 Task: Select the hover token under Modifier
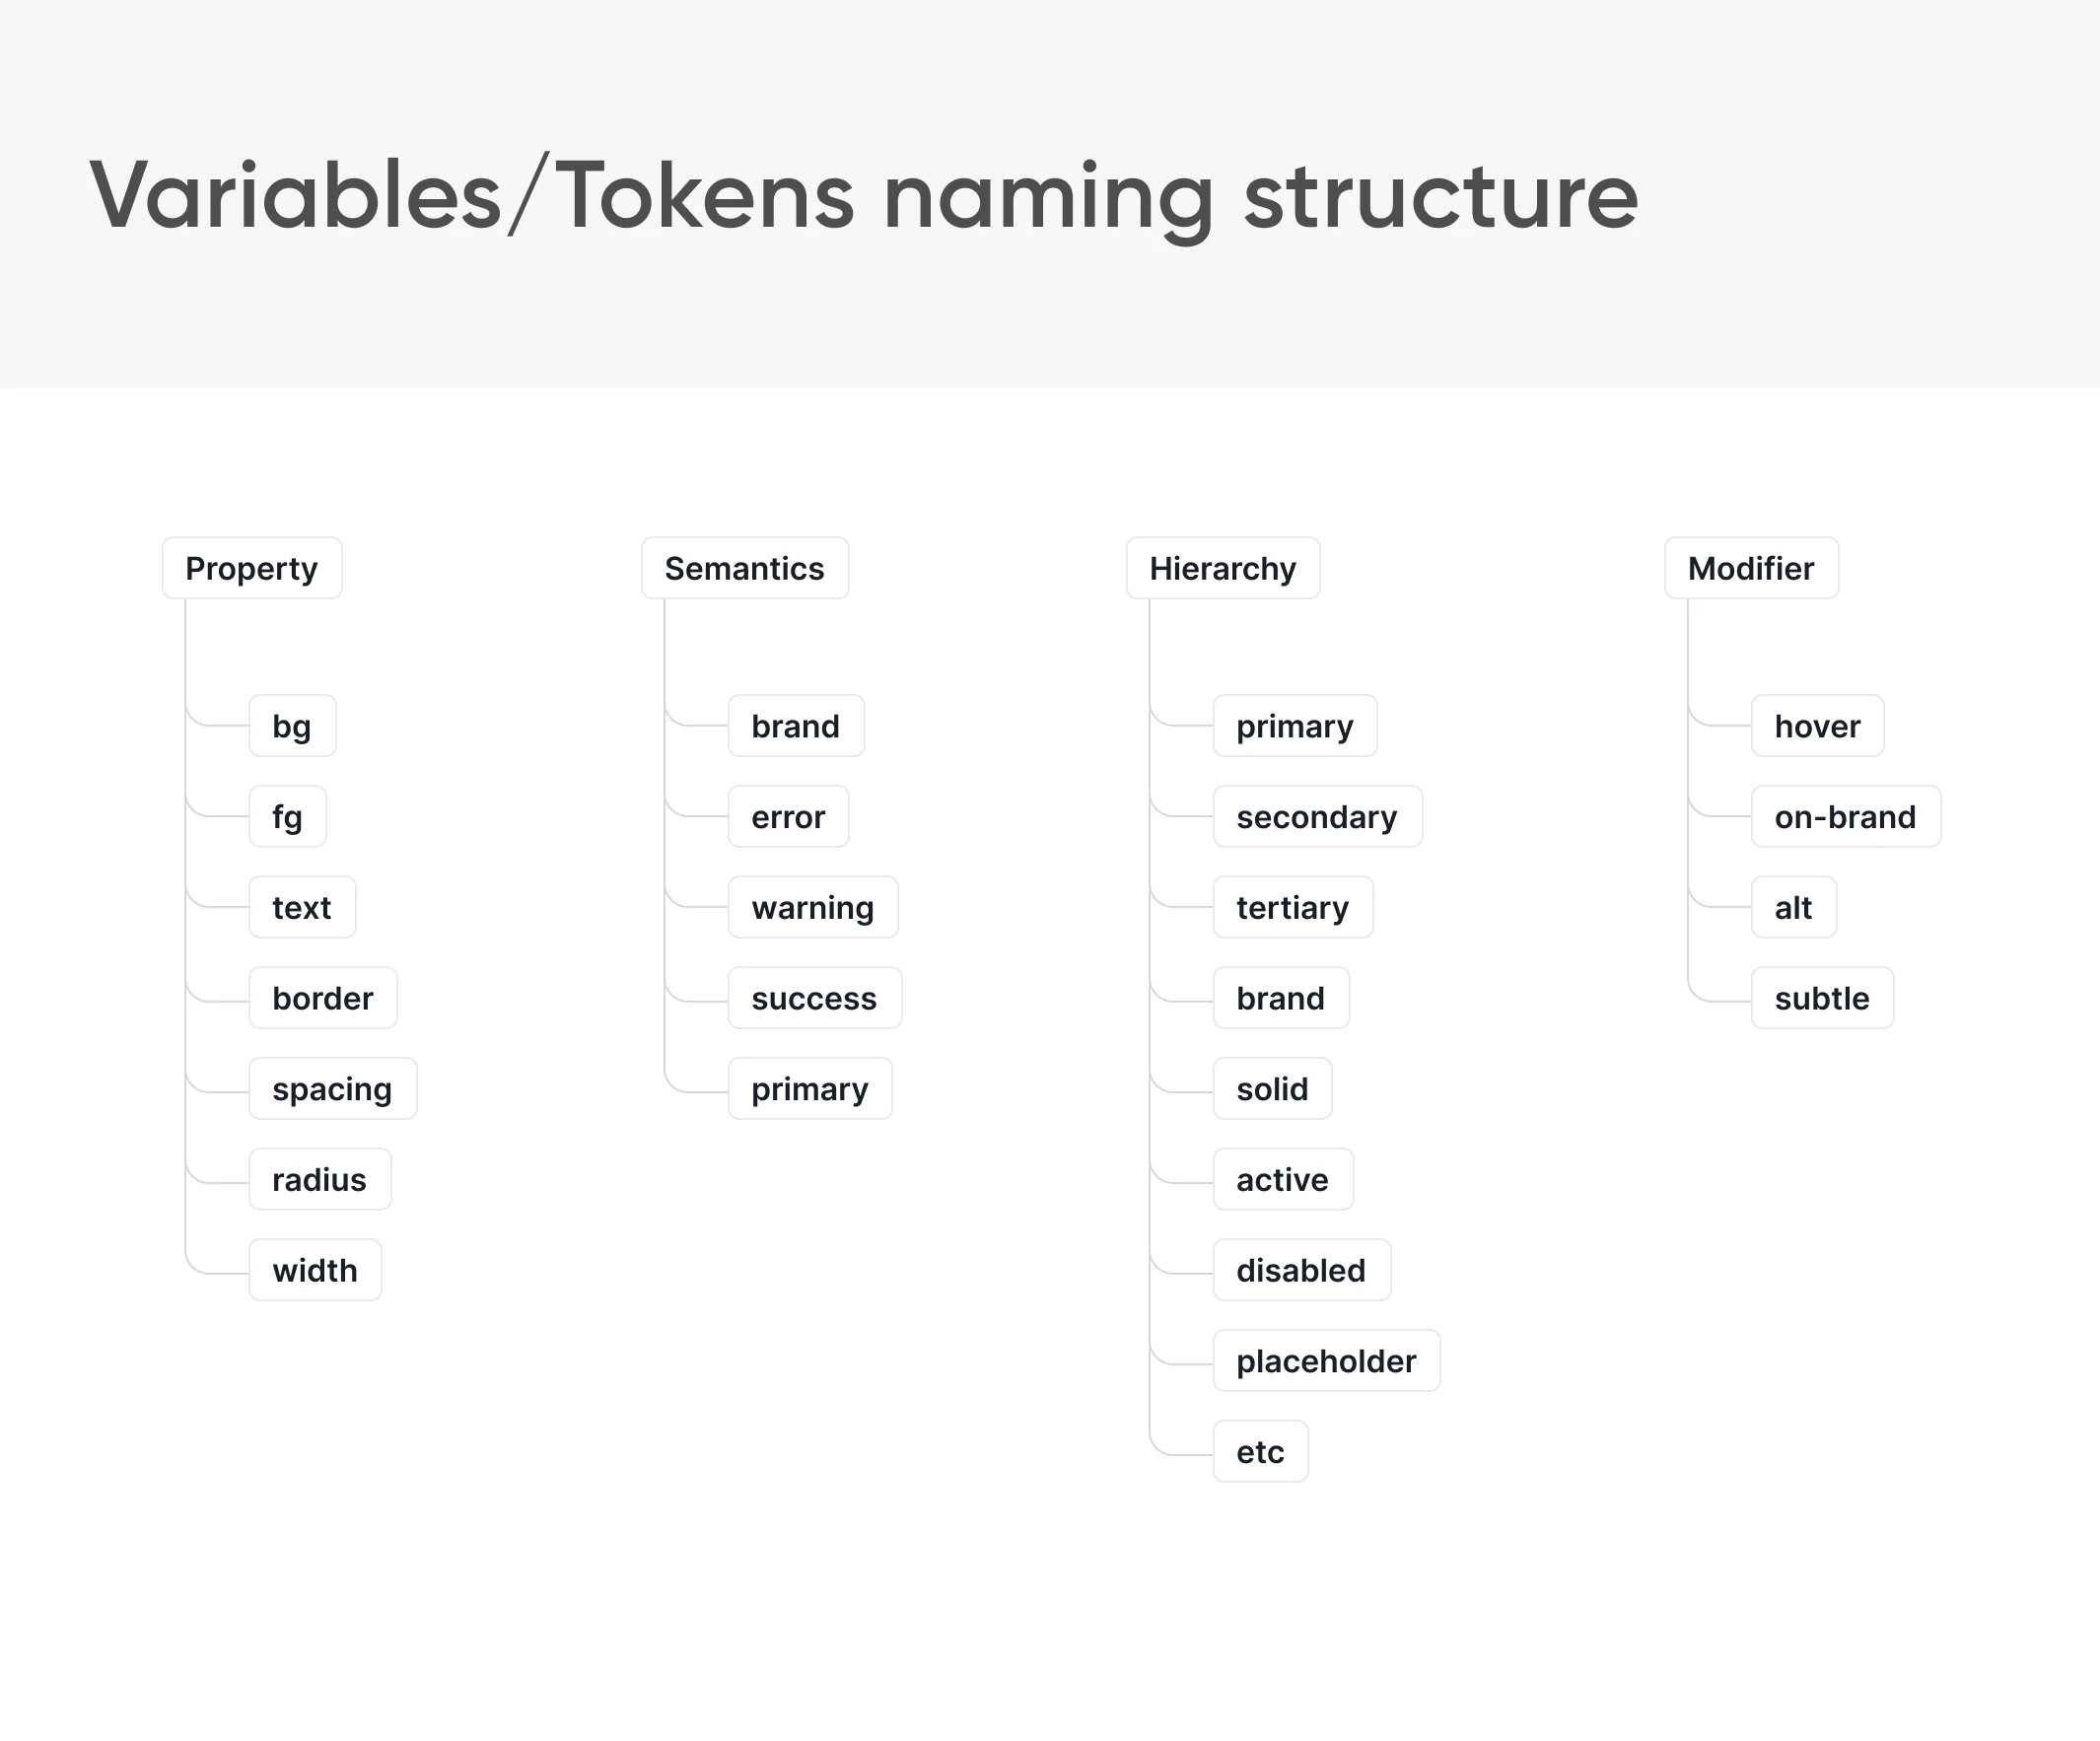(1817, 726)
